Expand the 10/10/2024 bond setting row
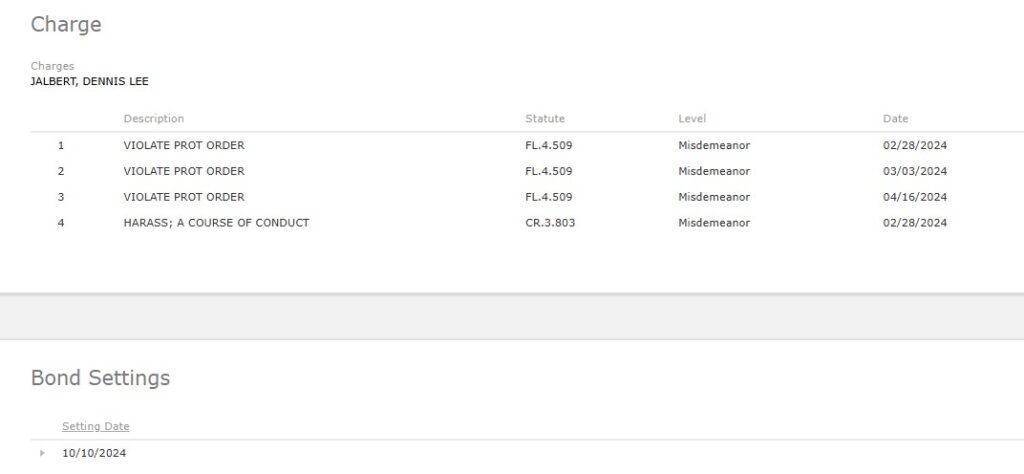 pos(42,454)
